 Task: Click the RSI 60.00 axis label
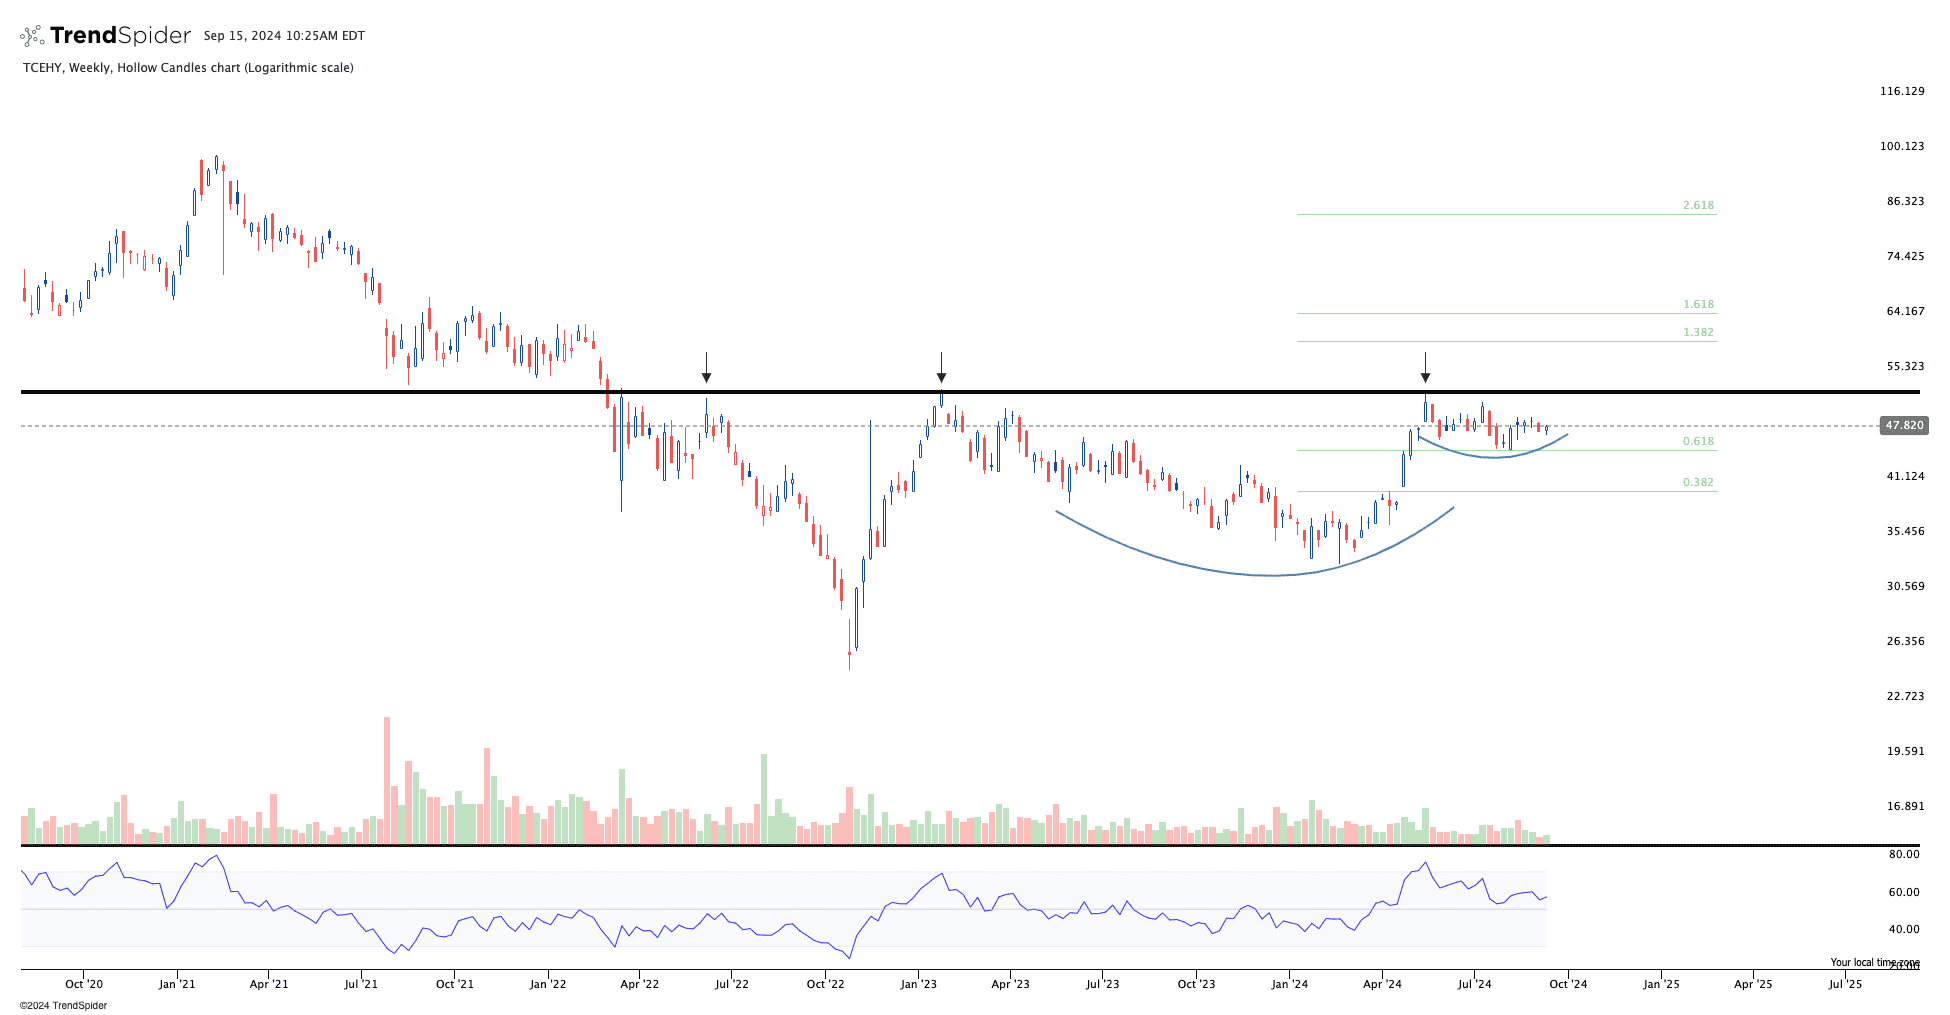click(x=1903, y=892)
